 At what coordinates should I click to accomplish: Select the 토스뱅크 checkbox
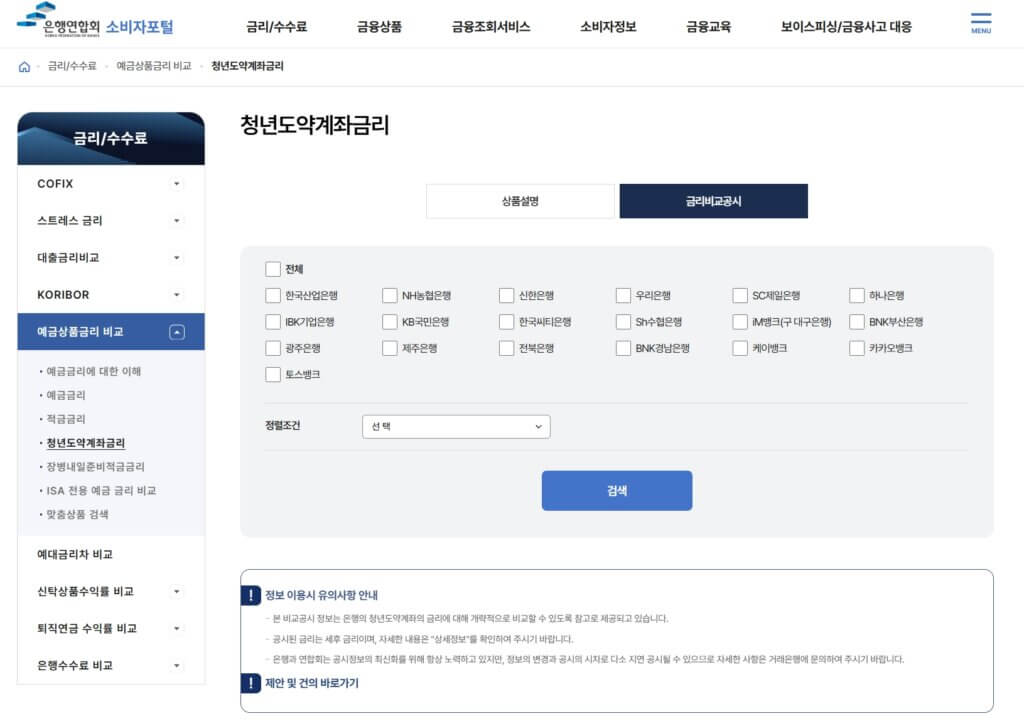click(x=271, y=374)
